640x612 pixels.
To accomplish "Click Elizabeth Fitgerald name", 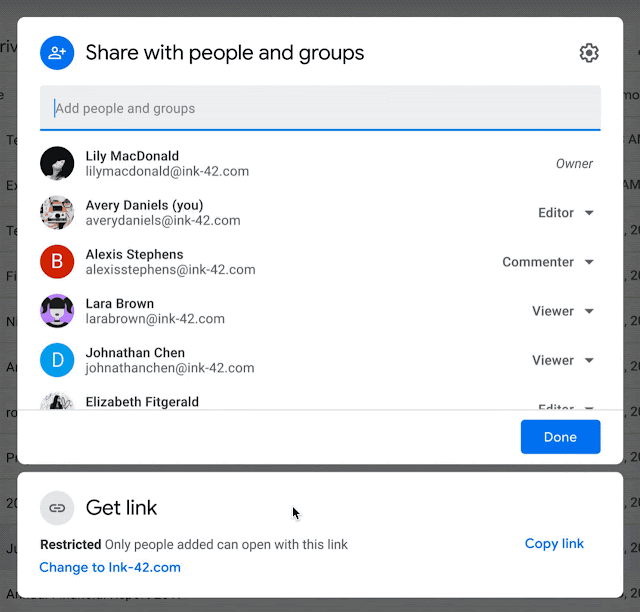I will coord(142,402).
